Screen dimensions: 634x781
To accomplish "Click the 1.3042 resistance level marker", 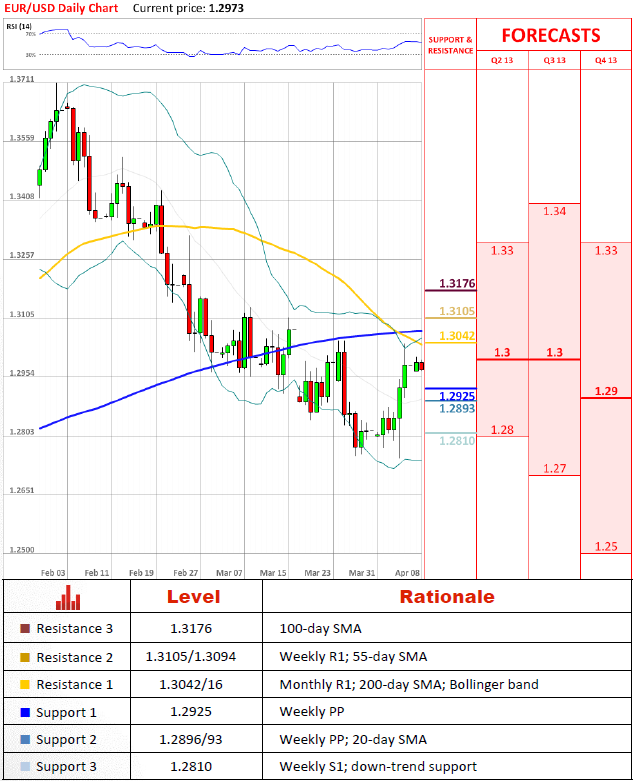I will click(457, 336).
